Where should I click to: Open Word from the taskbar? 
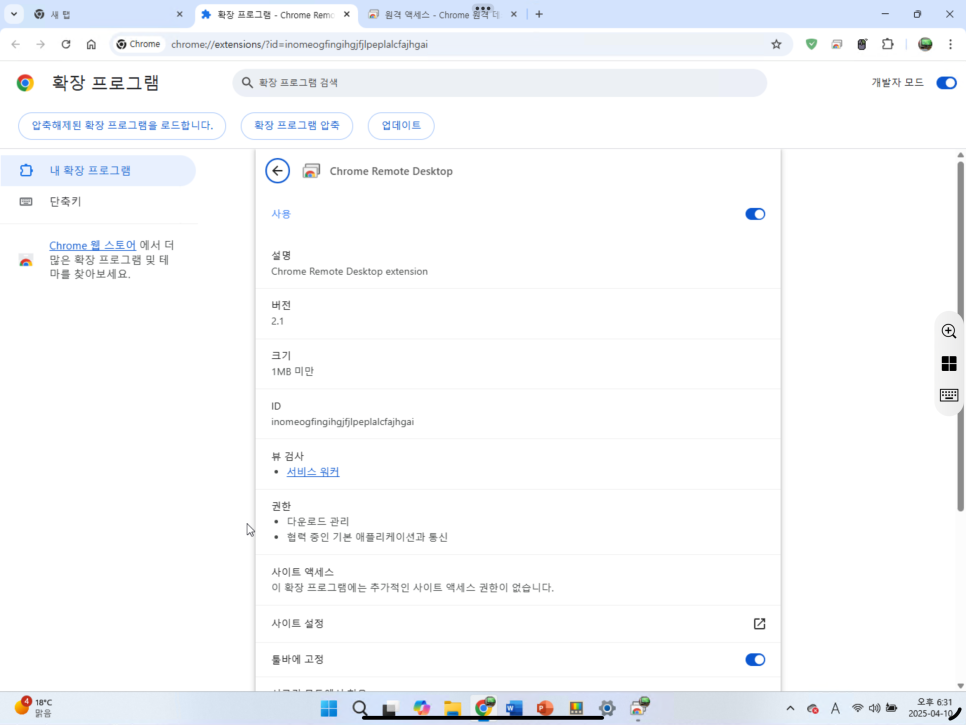tap(514, 708)
